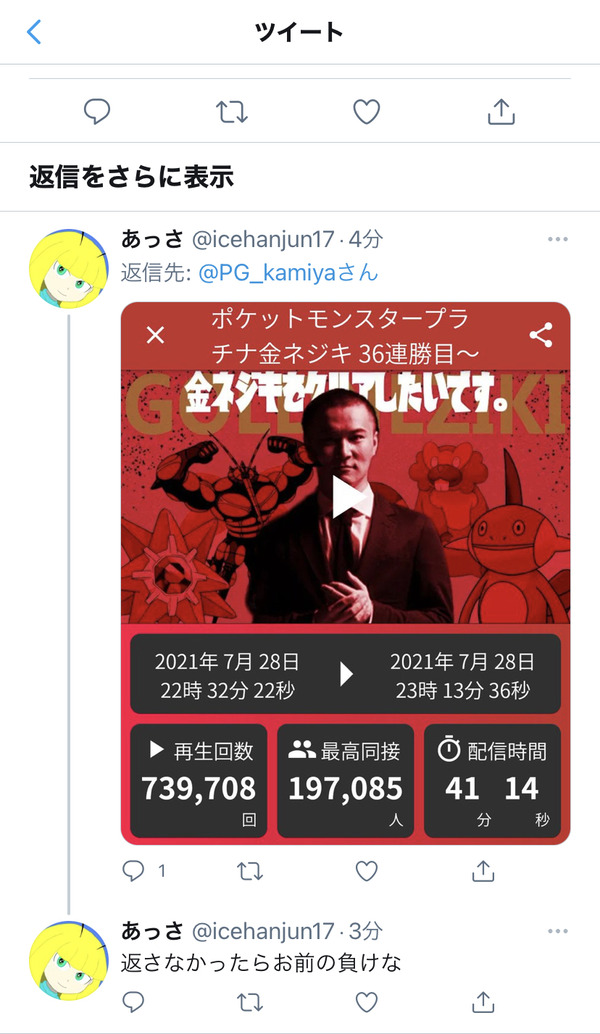
Task: Share the stream card tweet
Action: [483, 871]
